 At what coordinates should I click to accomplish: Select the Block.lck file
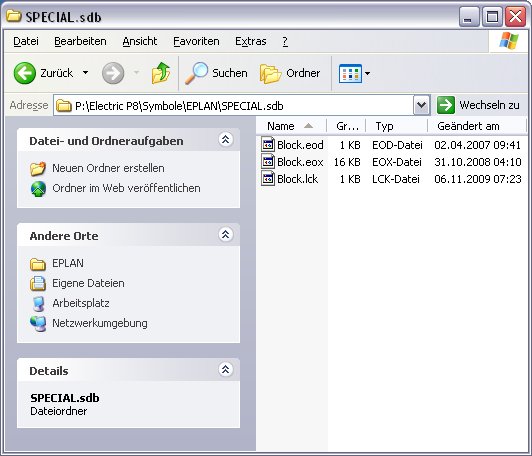coord(290,179)
